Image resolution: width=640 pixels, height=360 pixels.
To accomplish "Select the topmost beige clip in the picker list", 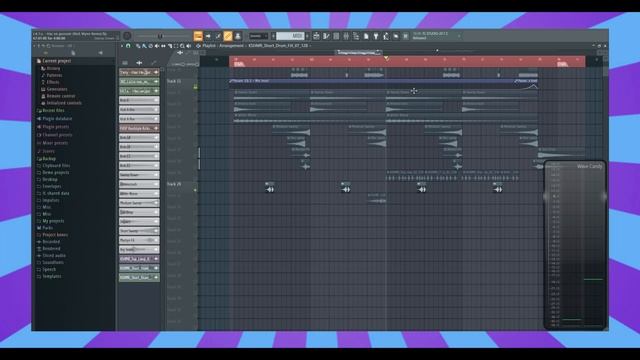I will (139, 72).
